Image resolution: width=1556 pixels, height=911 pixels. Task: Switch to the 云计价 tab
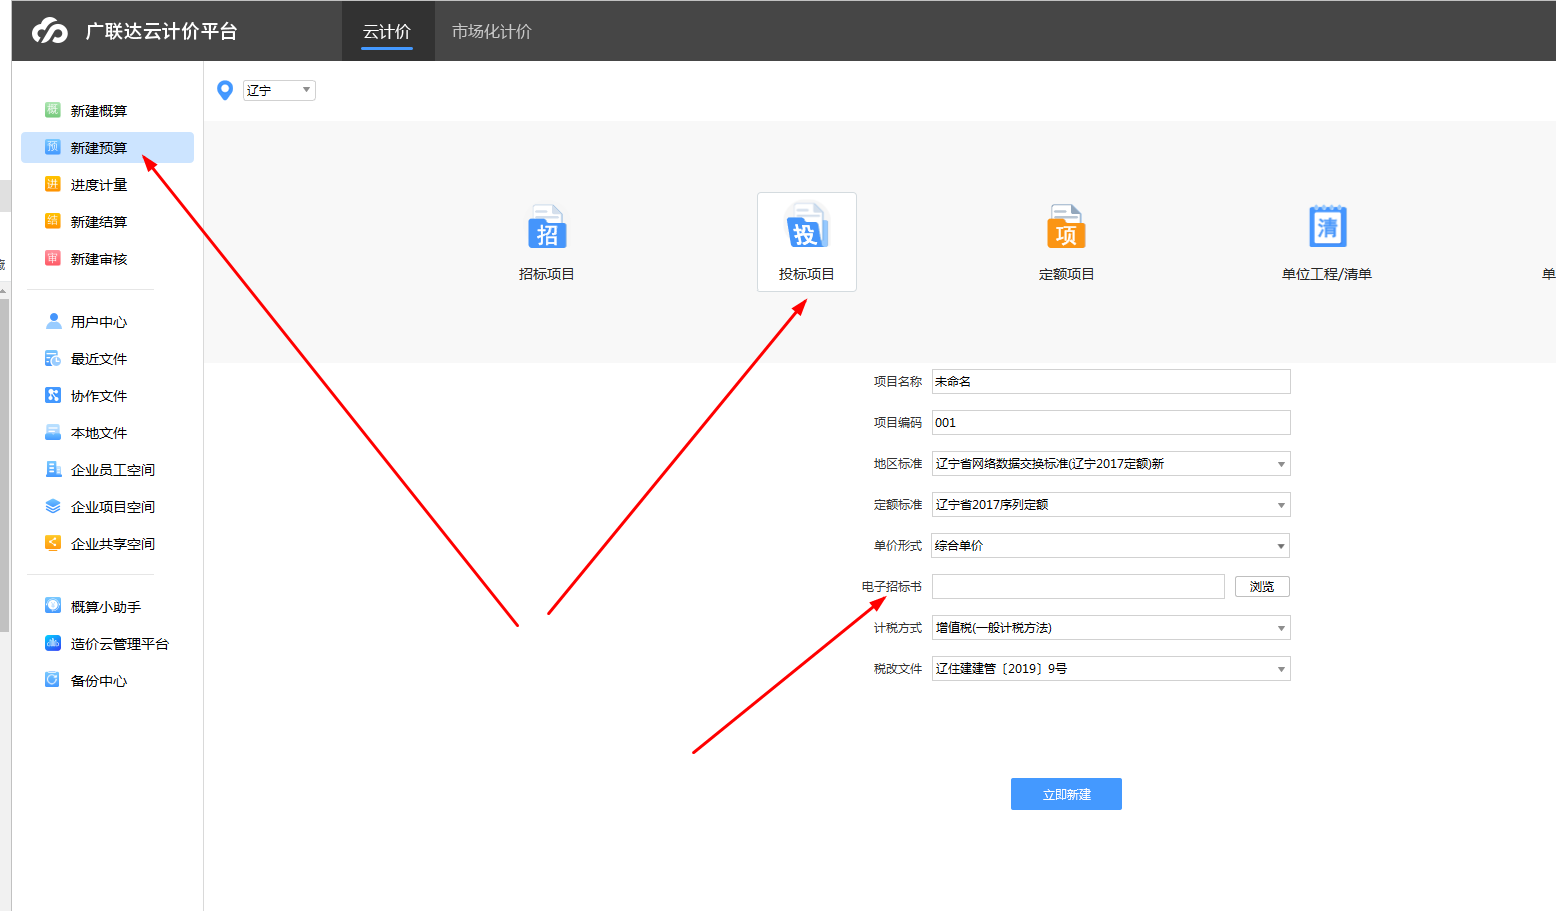pyautogui.click(x=387, y=31)
